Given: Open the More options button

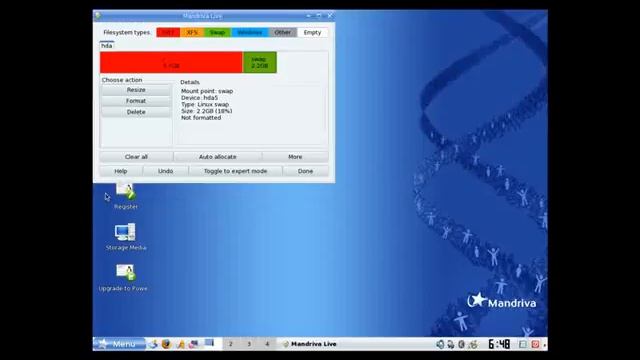Looking at the screenshot, I should 295,157.
